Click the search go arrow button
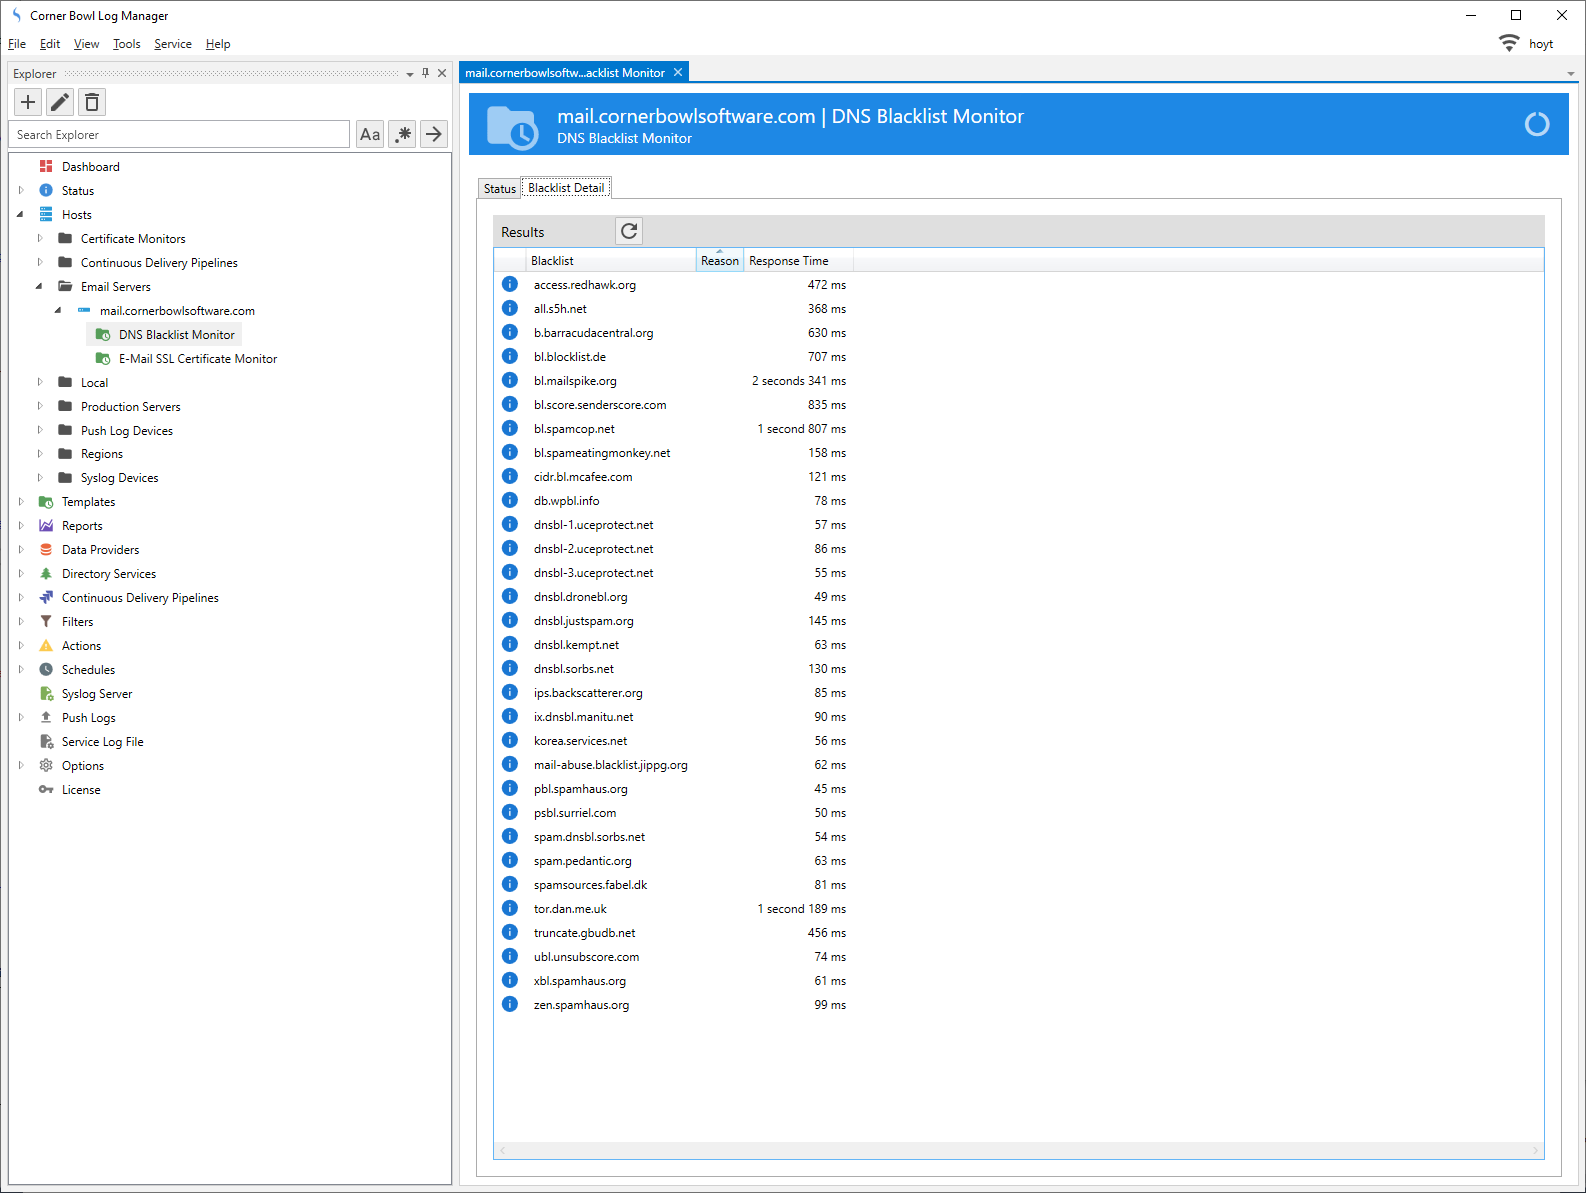 [x=434, y=134]
